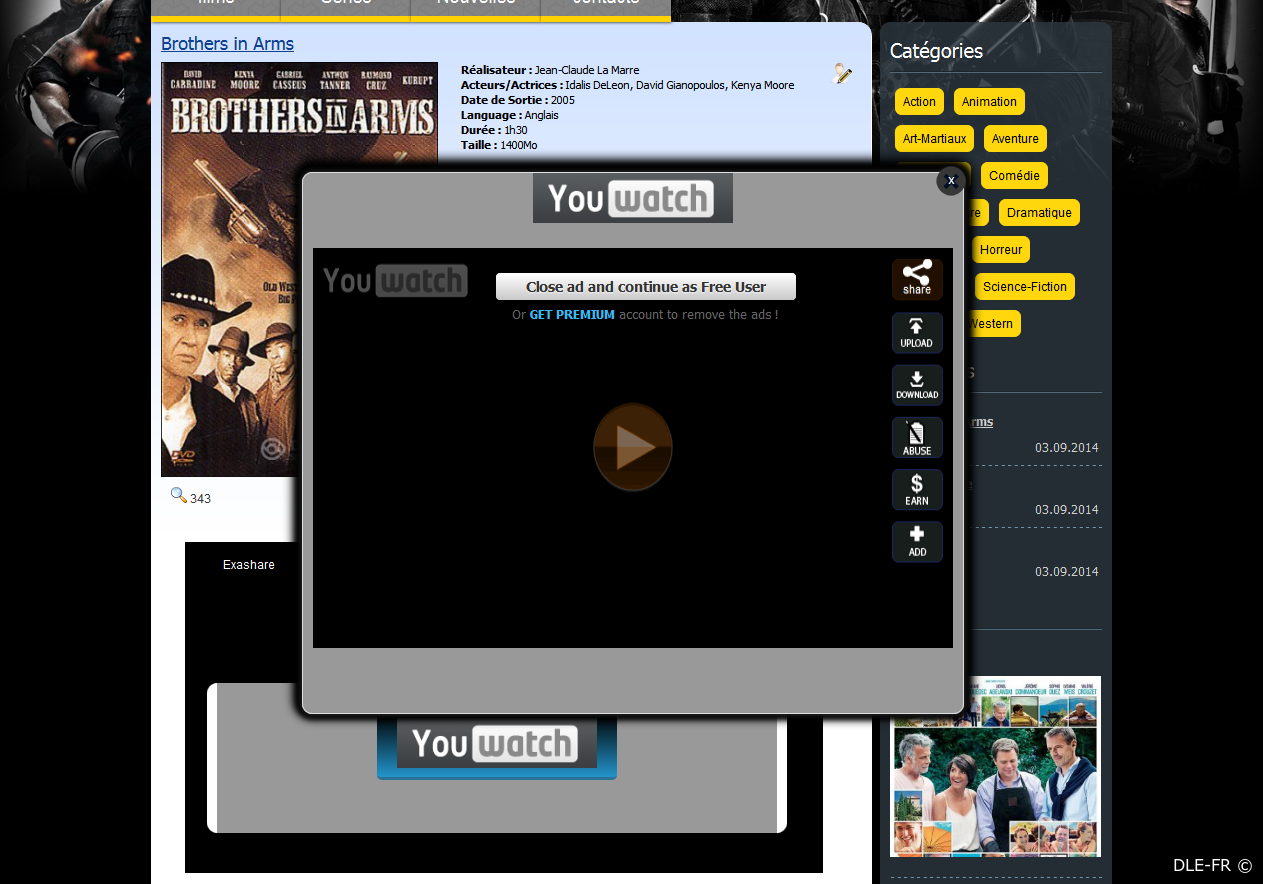Click the share icon in the player
Image resolution: width=1263 pixels, height=884 pixels.
[917, 280]
